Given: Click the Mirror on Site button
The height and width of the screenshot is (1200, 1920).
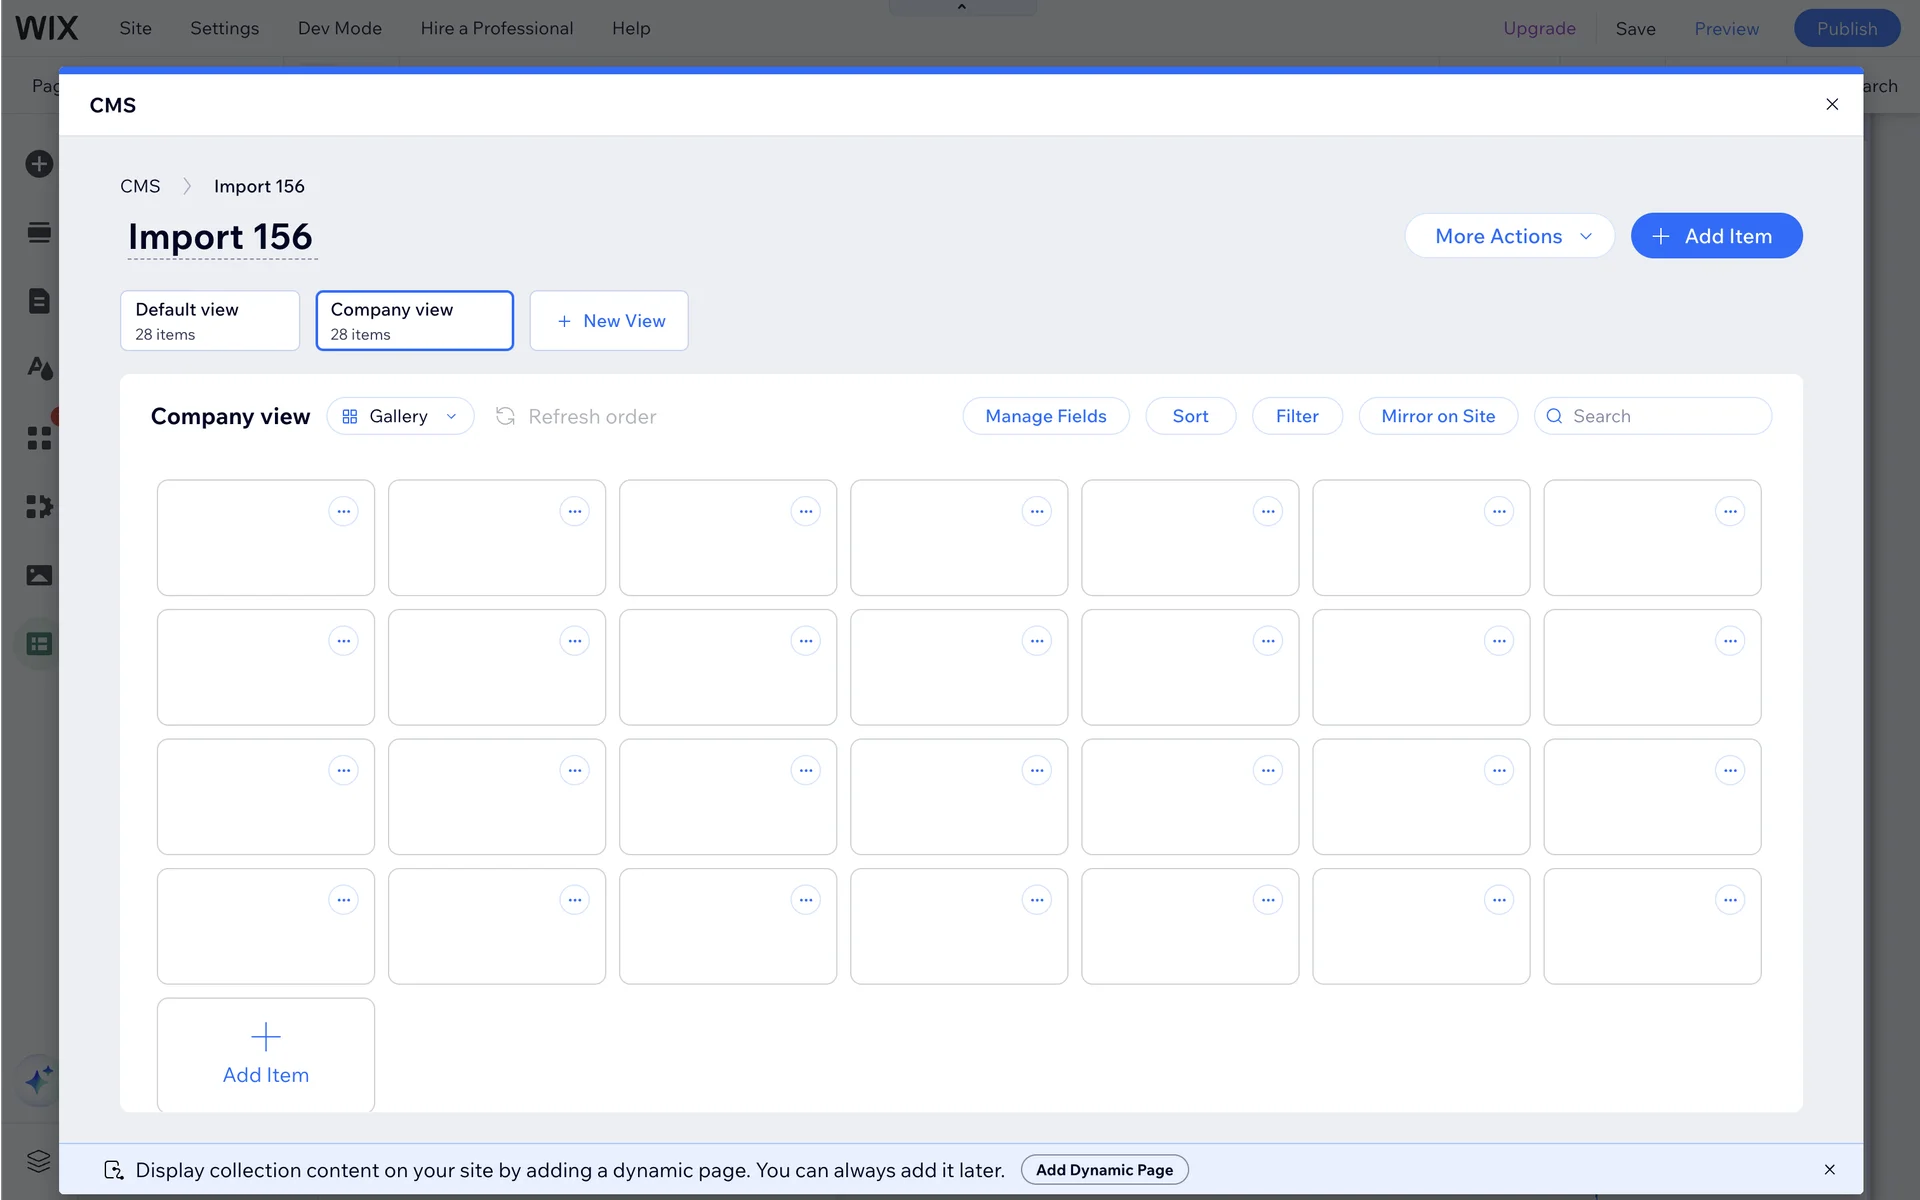Looking at the screenshot, I should [1437, 416].
